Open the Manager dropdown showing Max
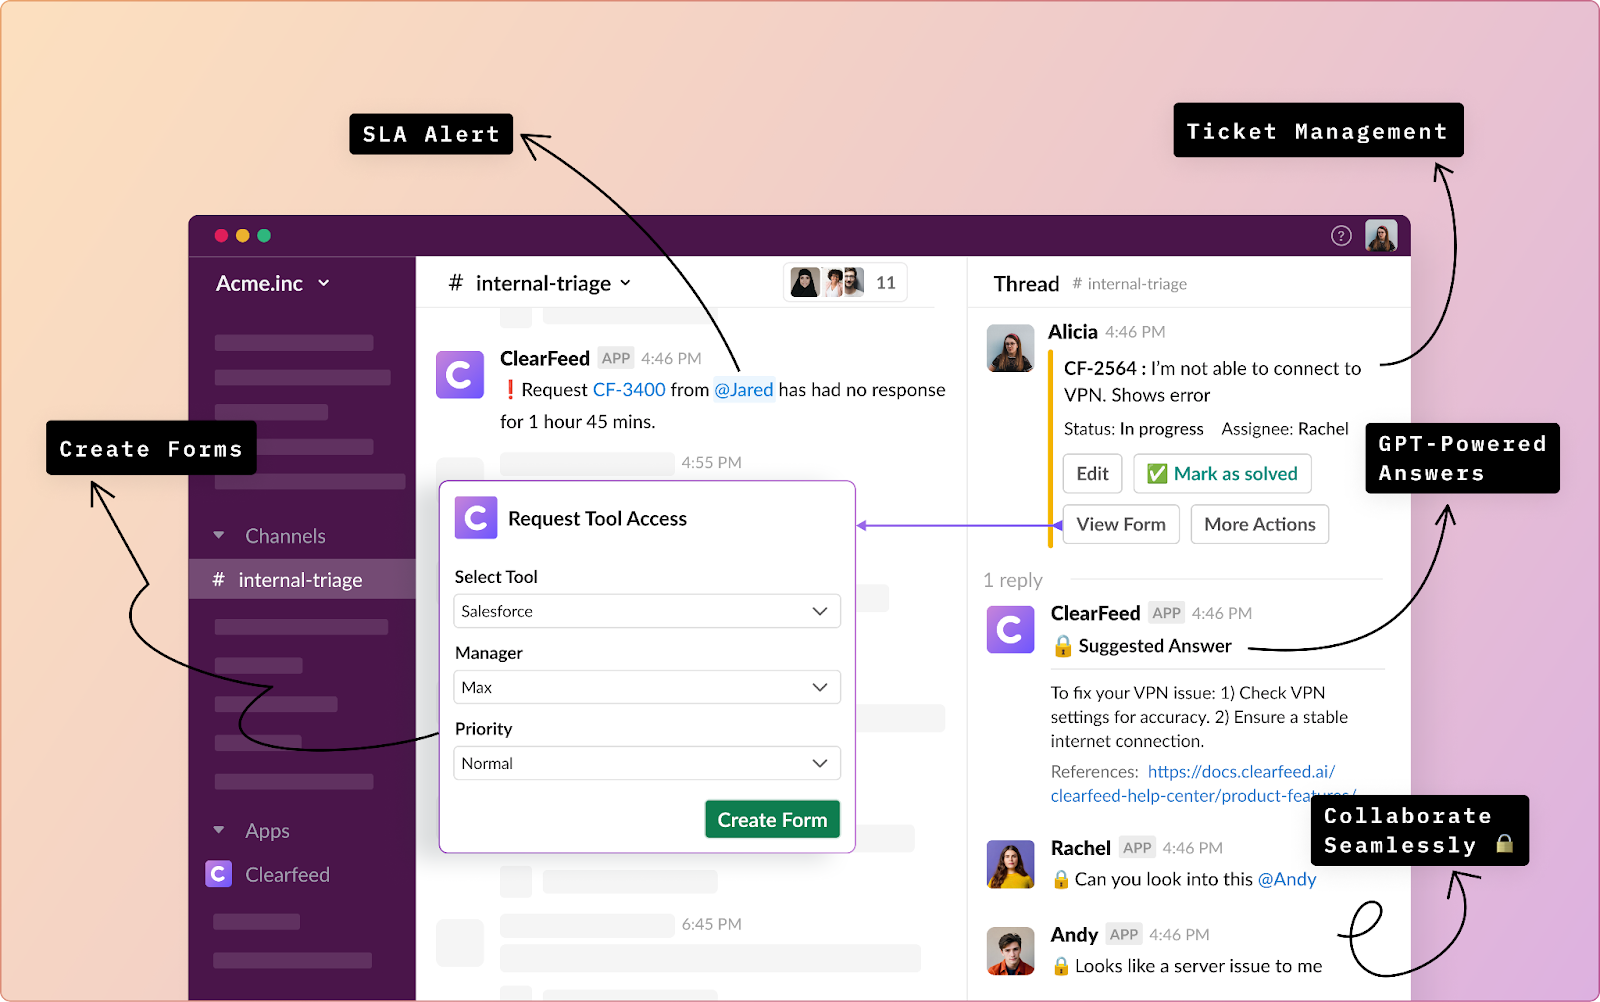 (647, 687)
